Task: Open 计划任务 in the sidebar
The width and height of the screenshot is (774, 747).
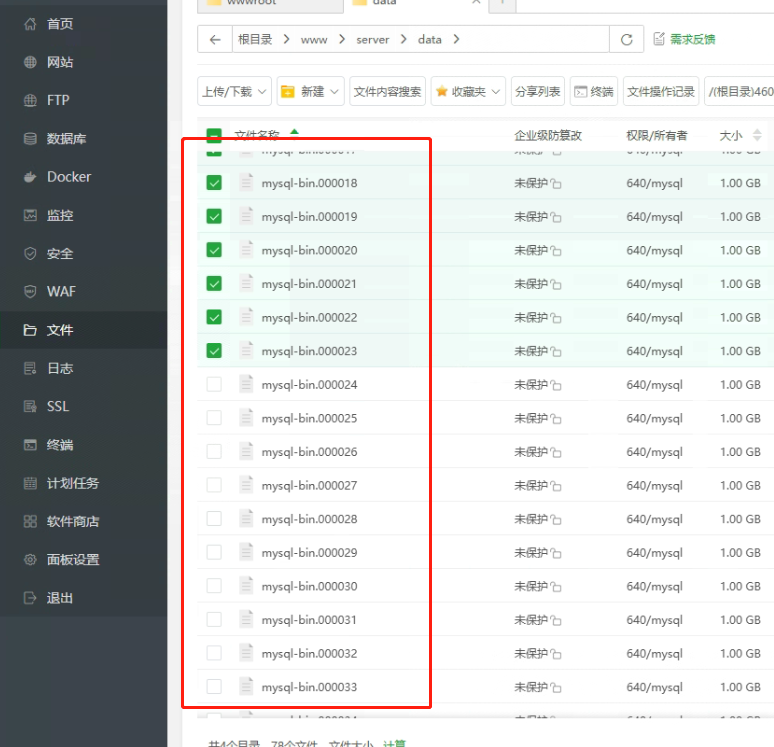Action: (73, 483)
